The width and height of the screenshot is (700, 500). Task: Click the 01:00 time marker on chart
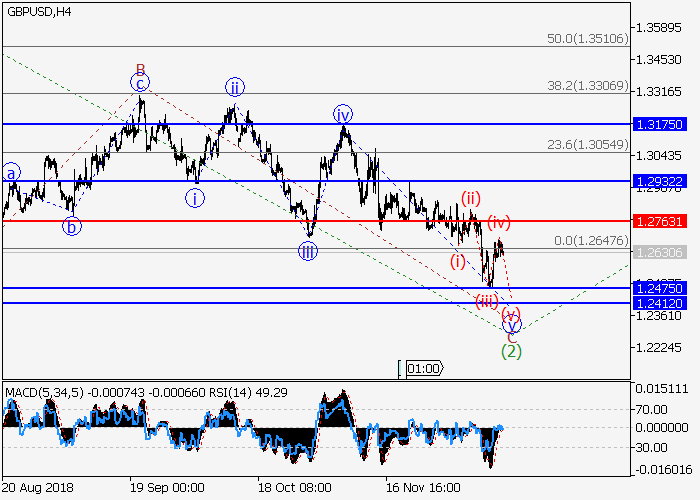click(x=424, y=368)
